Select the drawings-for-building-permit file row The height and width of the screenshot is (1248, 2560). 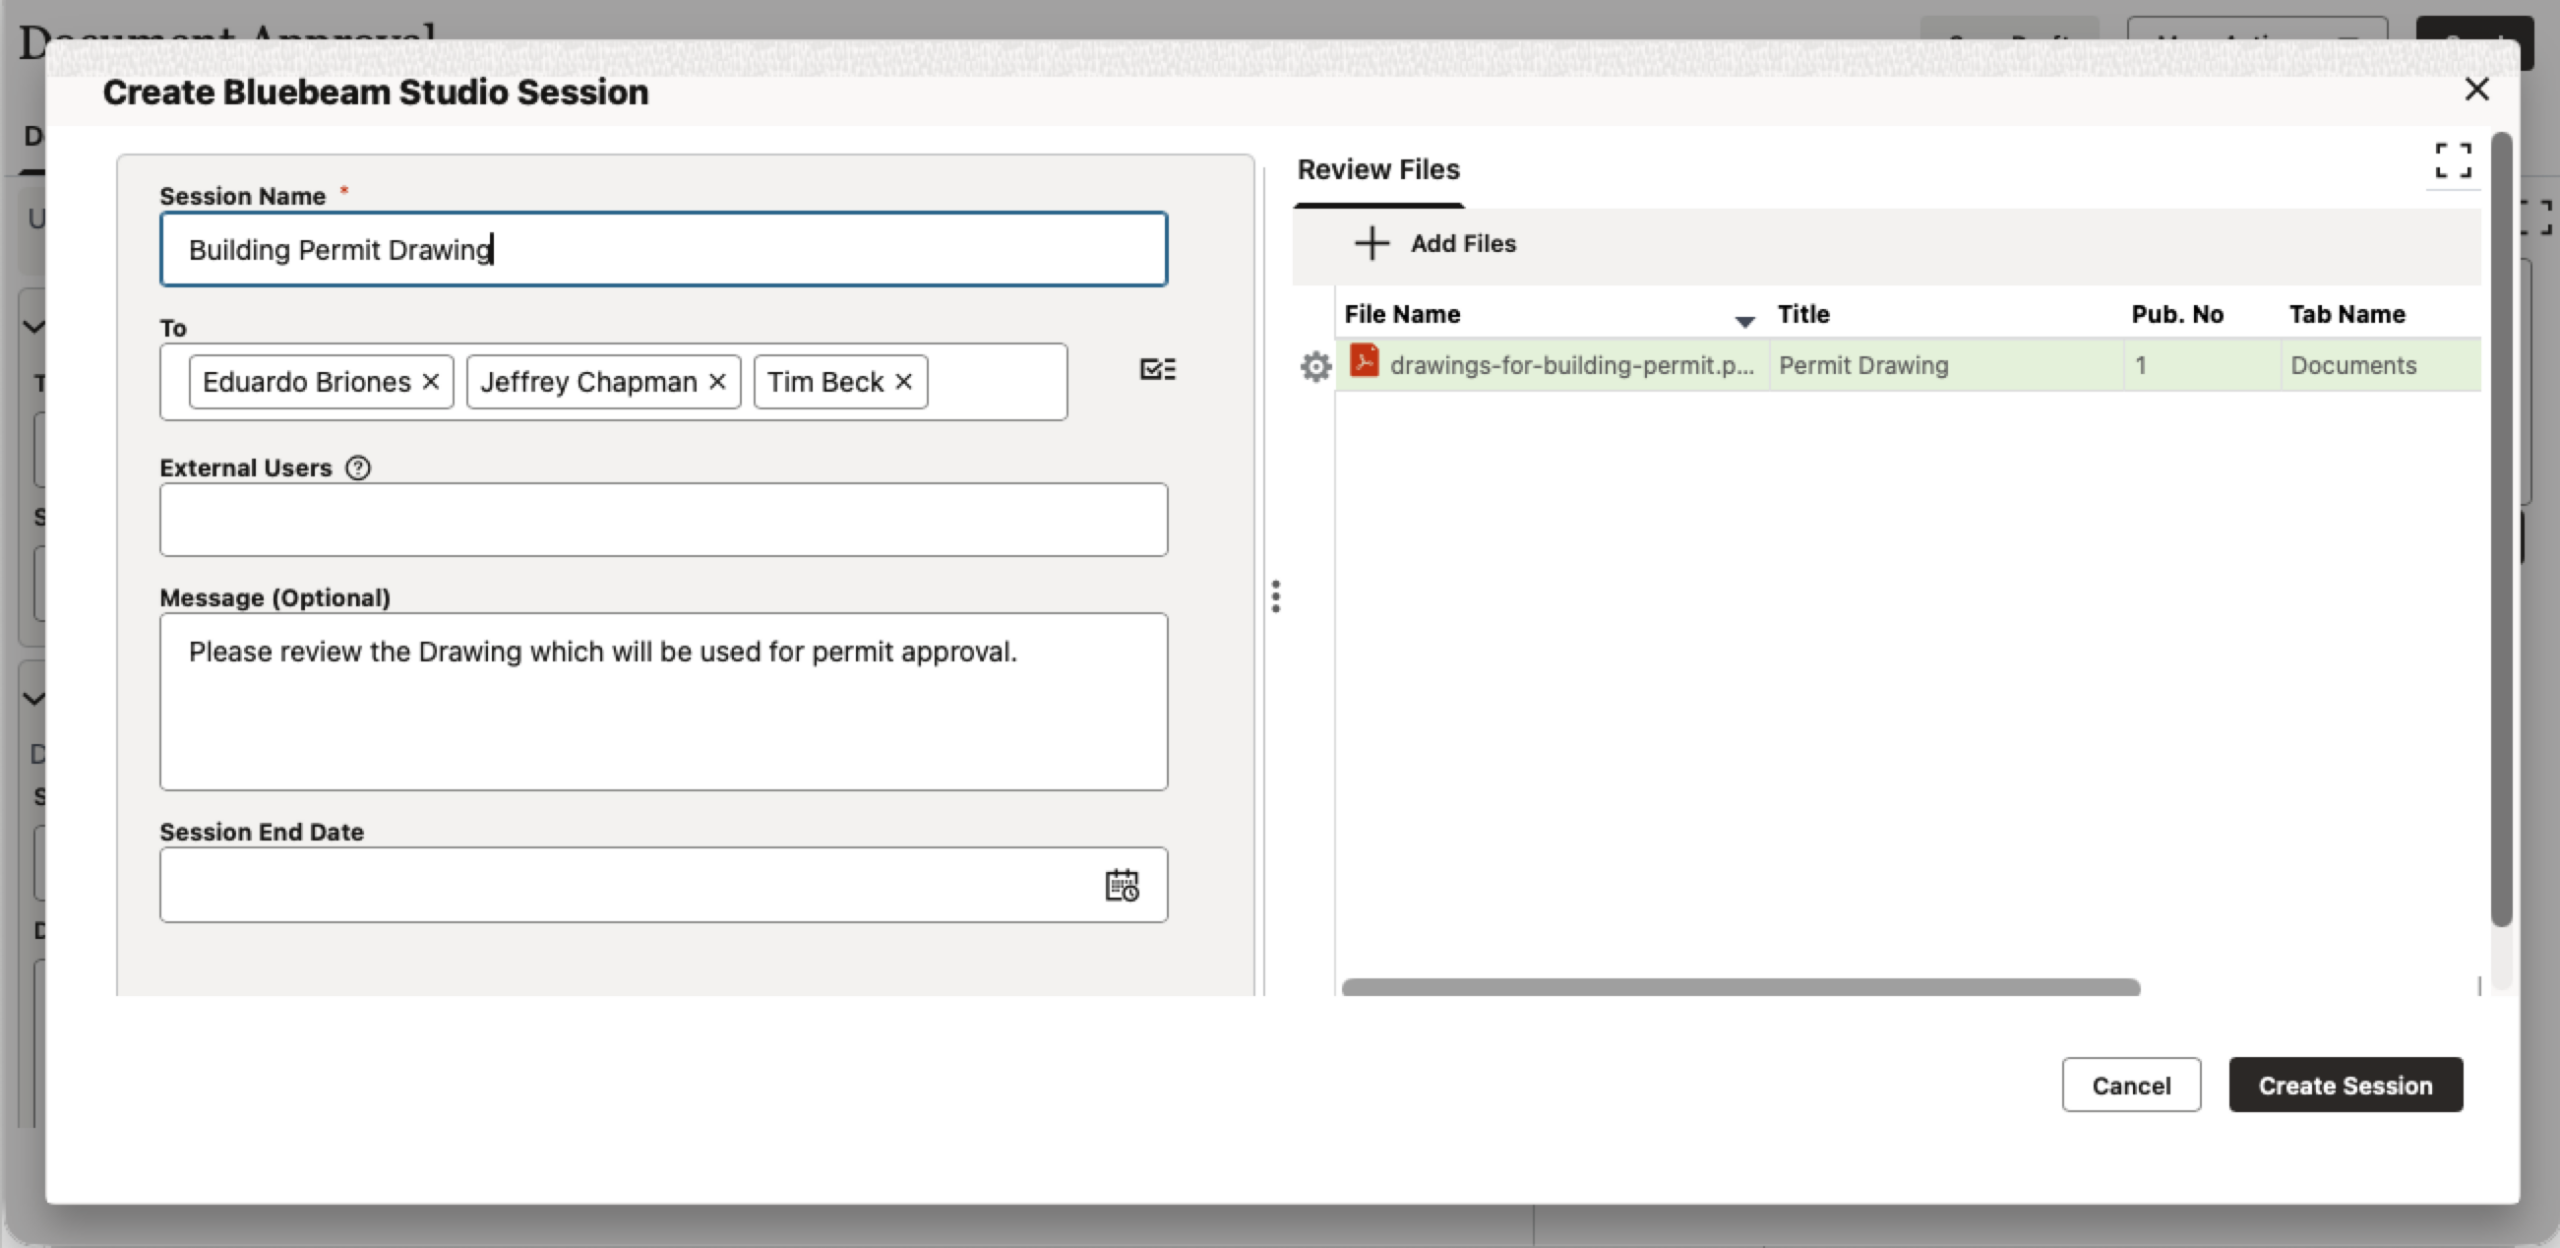click(1571, 366)
